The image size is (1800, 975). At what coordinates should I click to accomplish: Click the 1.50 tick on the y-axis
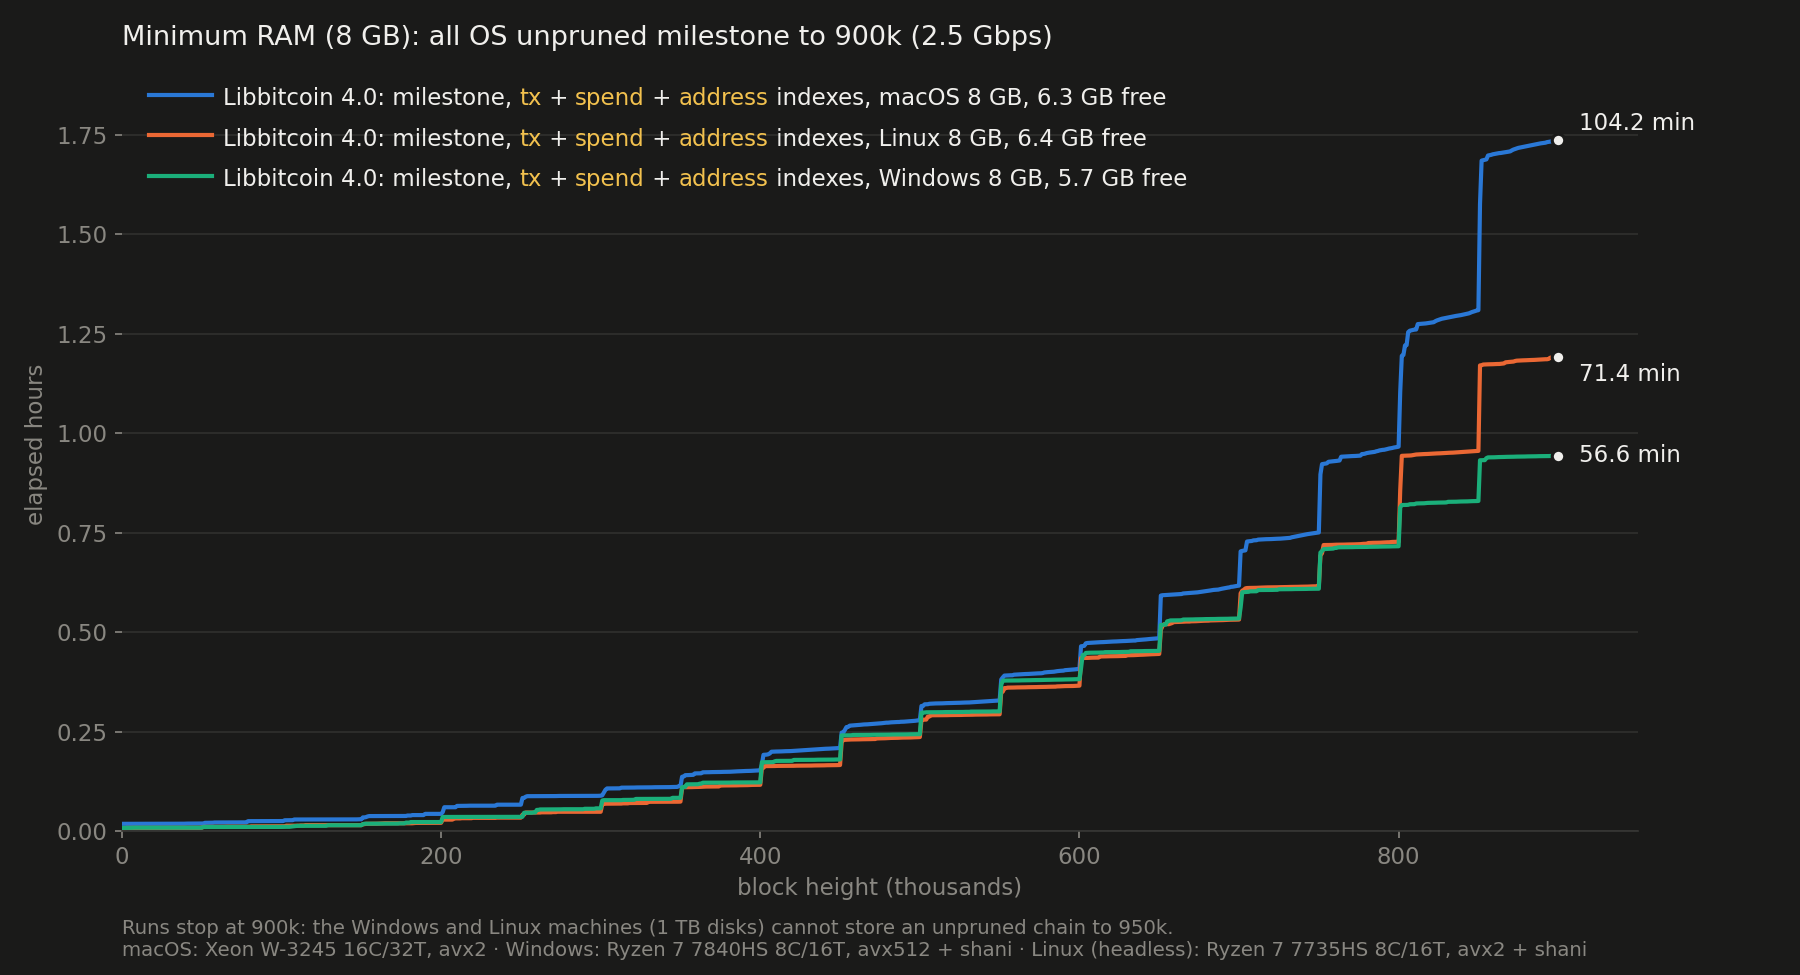[x=82, y=235]
